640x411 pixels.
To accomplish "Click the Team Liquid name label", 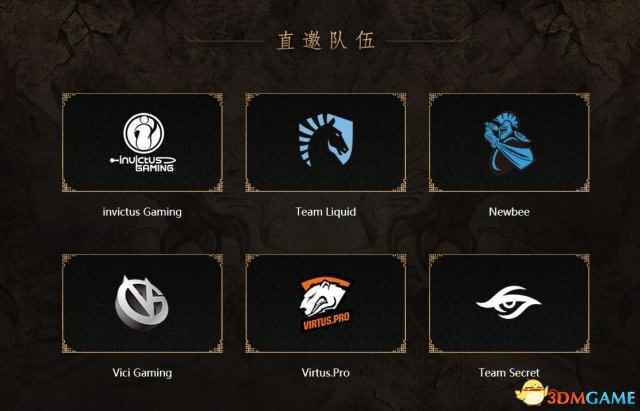I will (326, 212).
